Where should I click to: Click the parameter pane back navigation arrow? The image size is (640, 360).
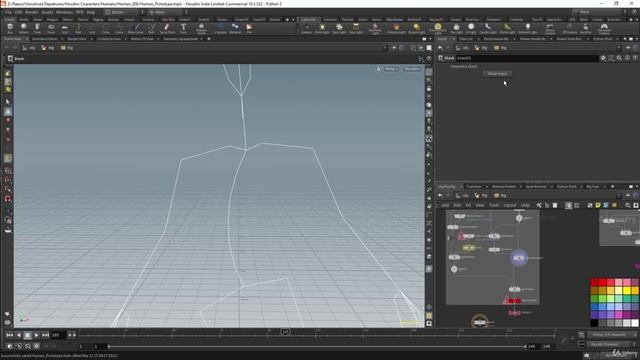[x=440, y=48]
